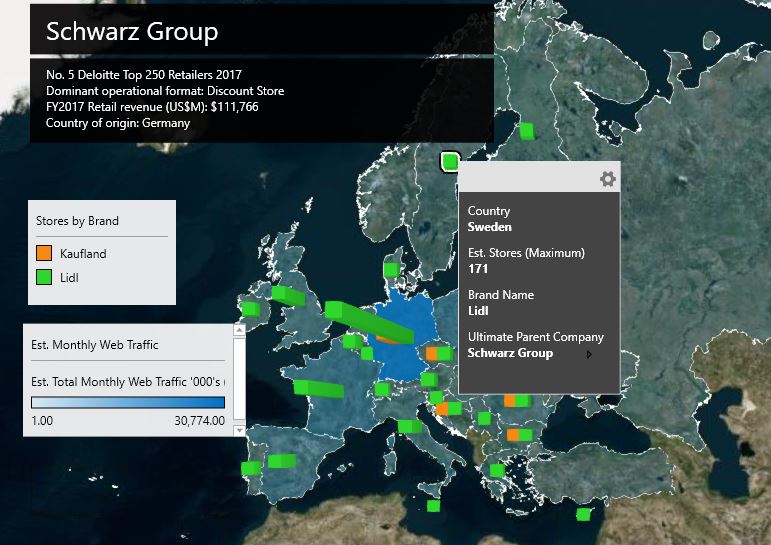Click the No. 5 Deloitte Top 250 line
Viewport: 771px width, 545px height.
point(144,75)
